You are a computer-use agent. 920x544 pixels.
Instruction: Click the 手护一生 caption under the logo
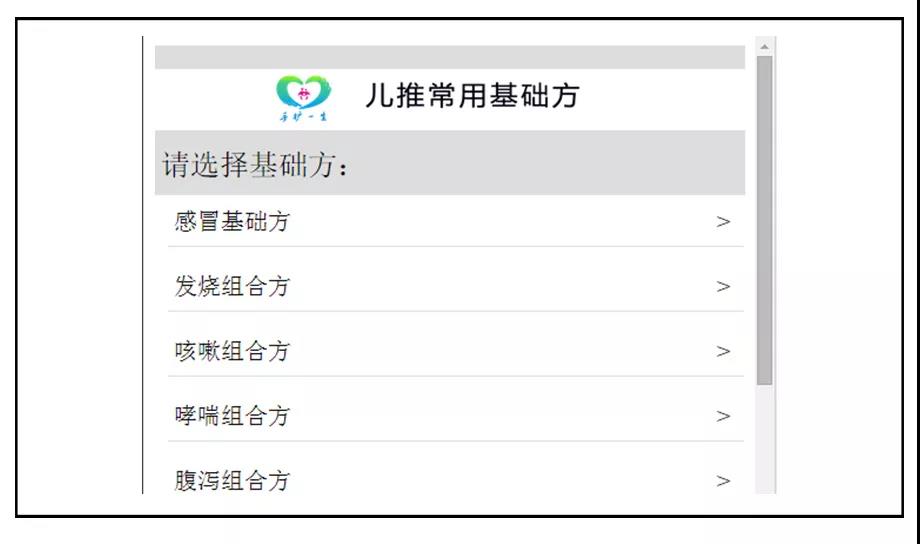click(x=303, y=117)
